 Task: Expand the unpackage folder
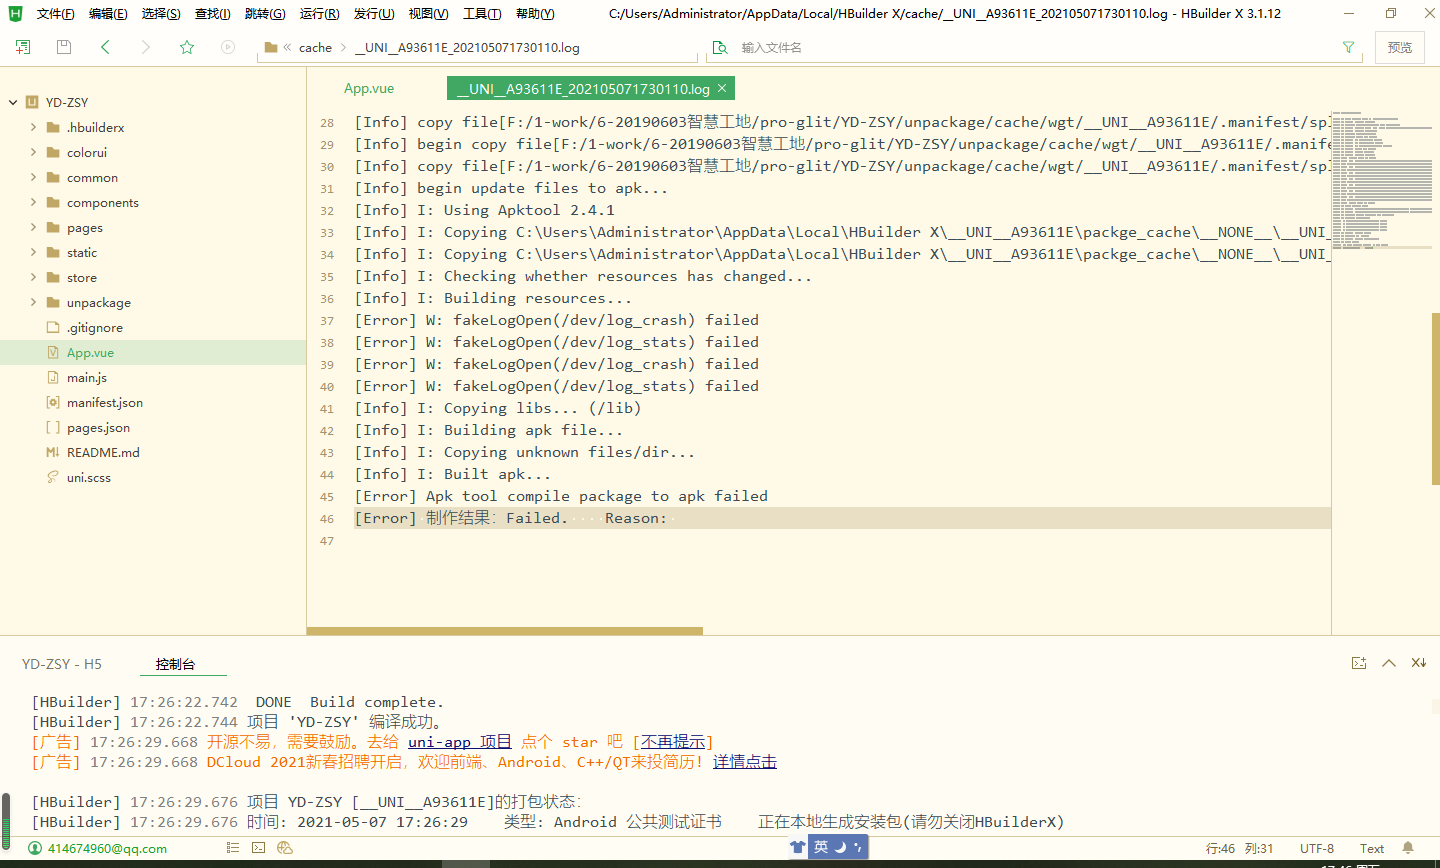[x=33, y=303]
